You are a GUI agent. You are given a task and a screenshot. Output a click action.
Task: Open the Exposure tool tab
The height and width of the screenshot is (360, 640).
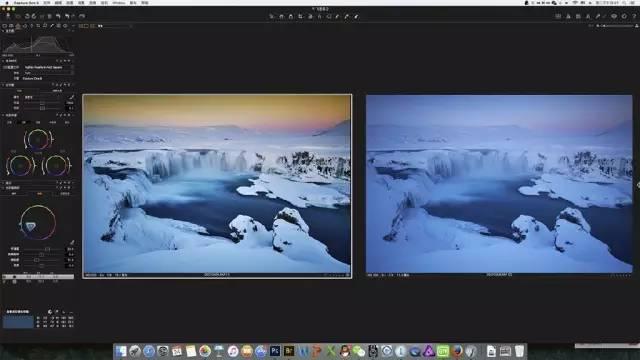(24, 26)
